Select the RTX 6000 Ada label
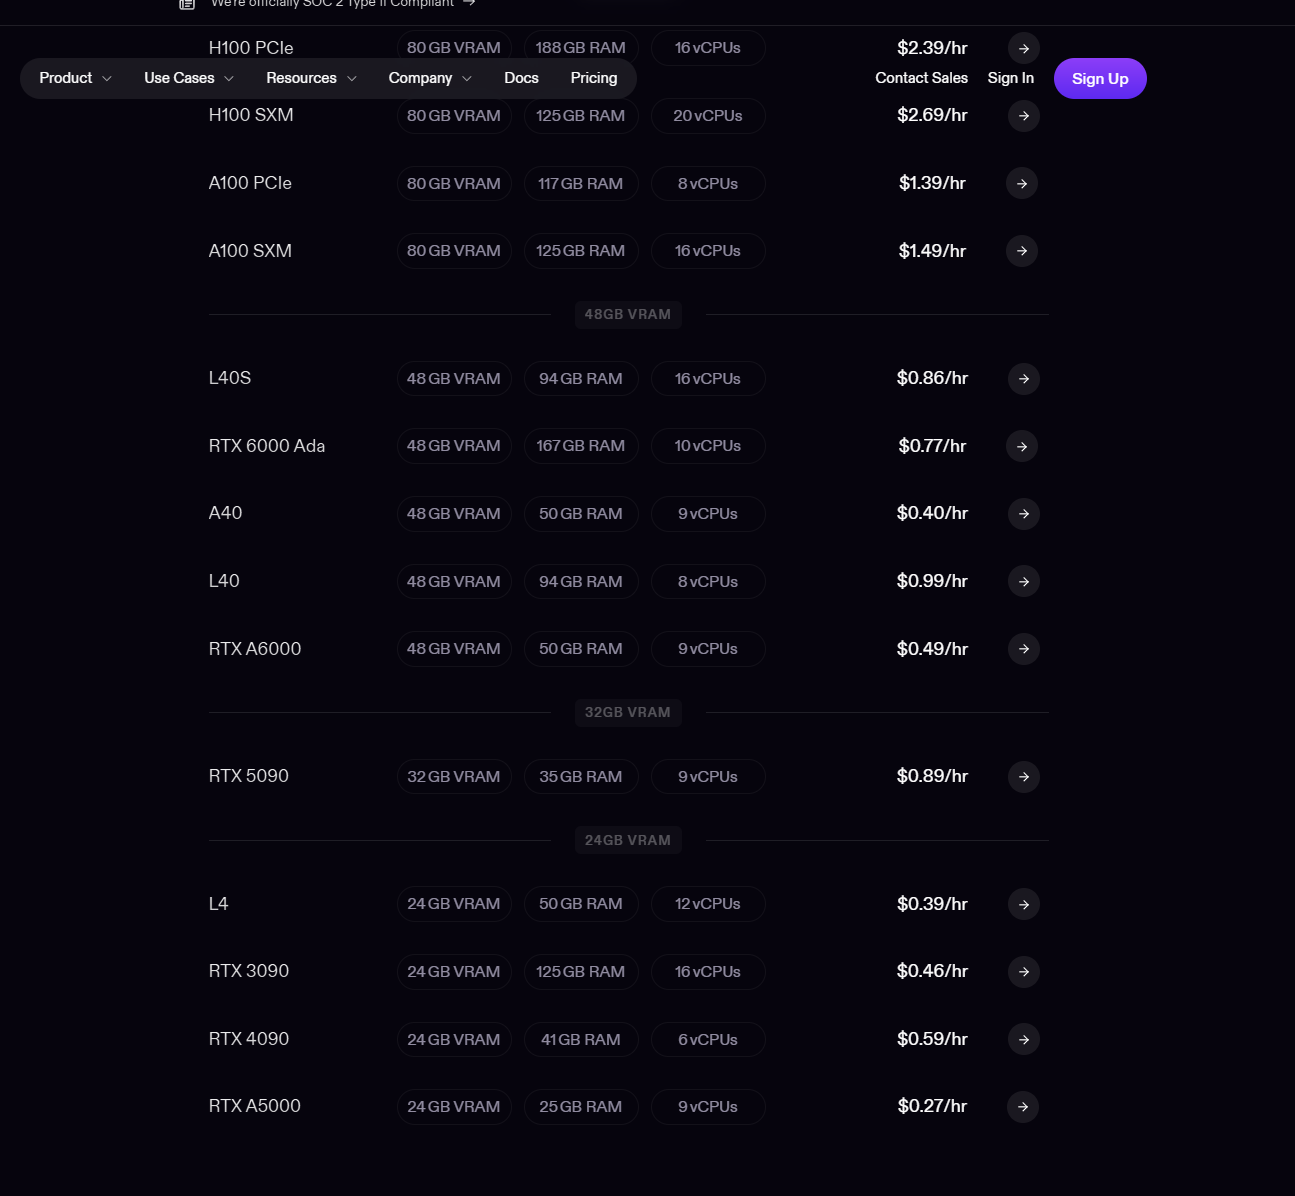Screen dimensions: 1295x1196 click(x=267, y=446)
